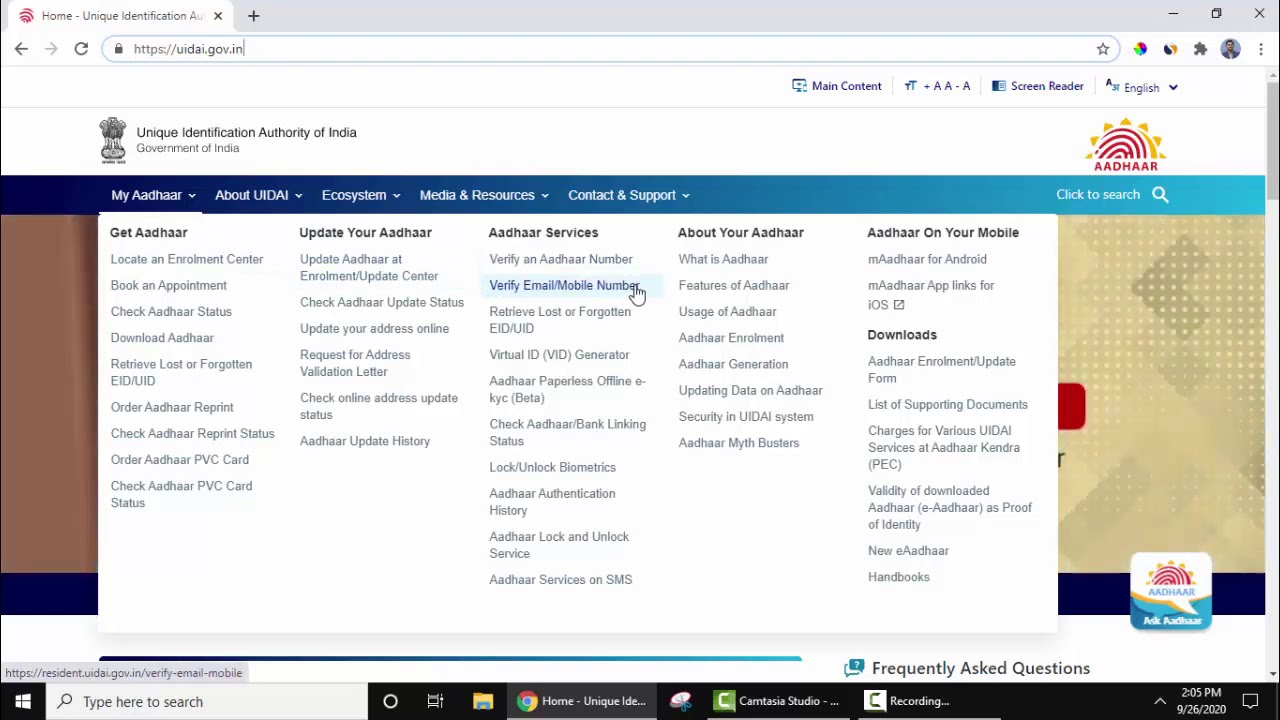1280x720 pixels.
Task: Jump to Main Content link
Action: tap(837, 86)
